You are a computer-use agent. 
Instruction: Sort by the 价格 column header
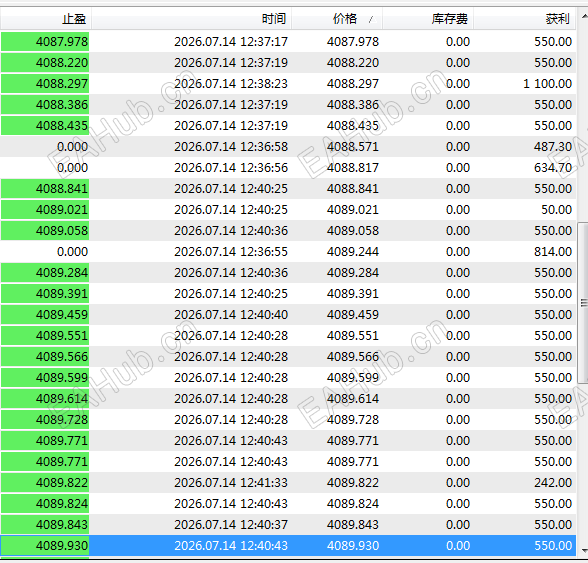(337, 19)
